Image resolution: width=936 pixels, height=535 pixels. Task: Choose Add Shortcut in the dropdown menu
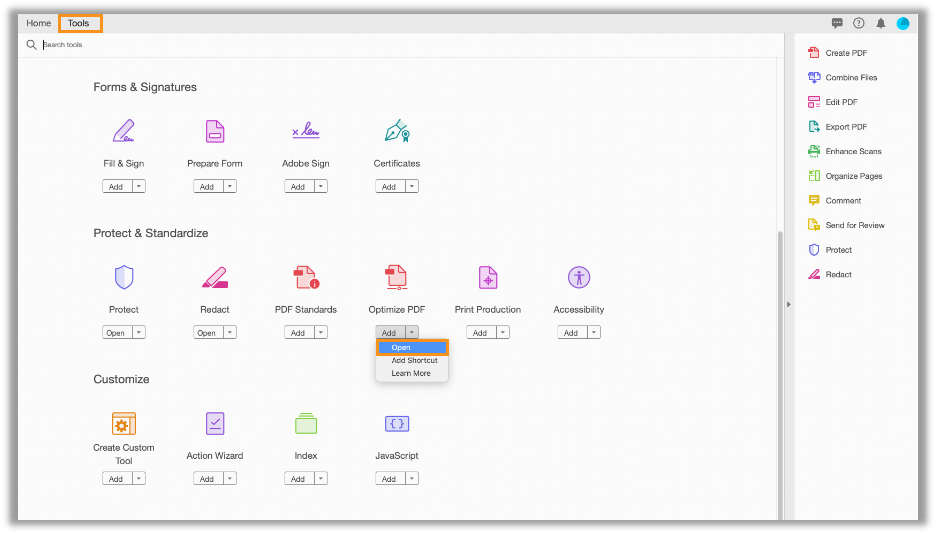click(412, 361)
